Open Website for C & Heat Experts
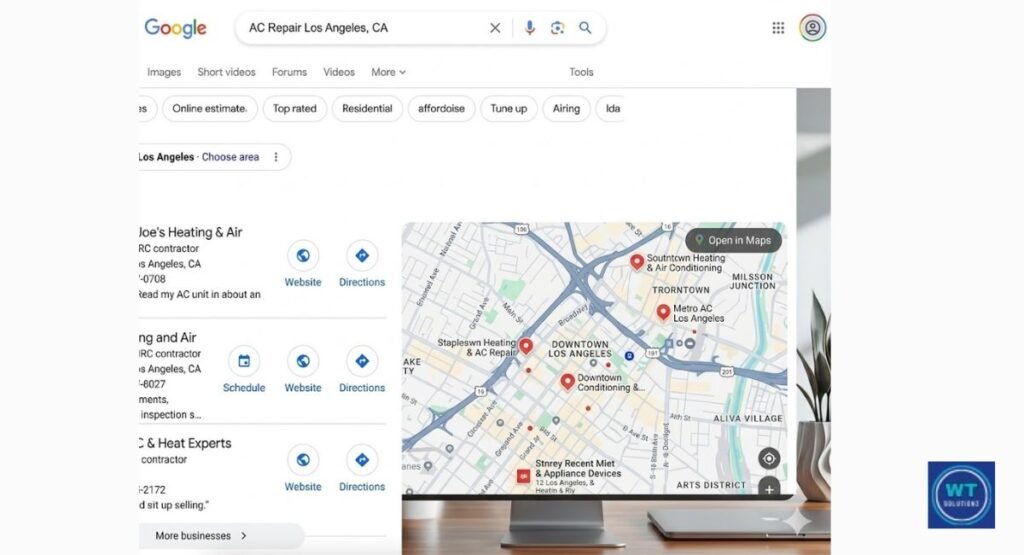Screen dimensions: 1024x555 pyautogui.click(x=303, y=469)
